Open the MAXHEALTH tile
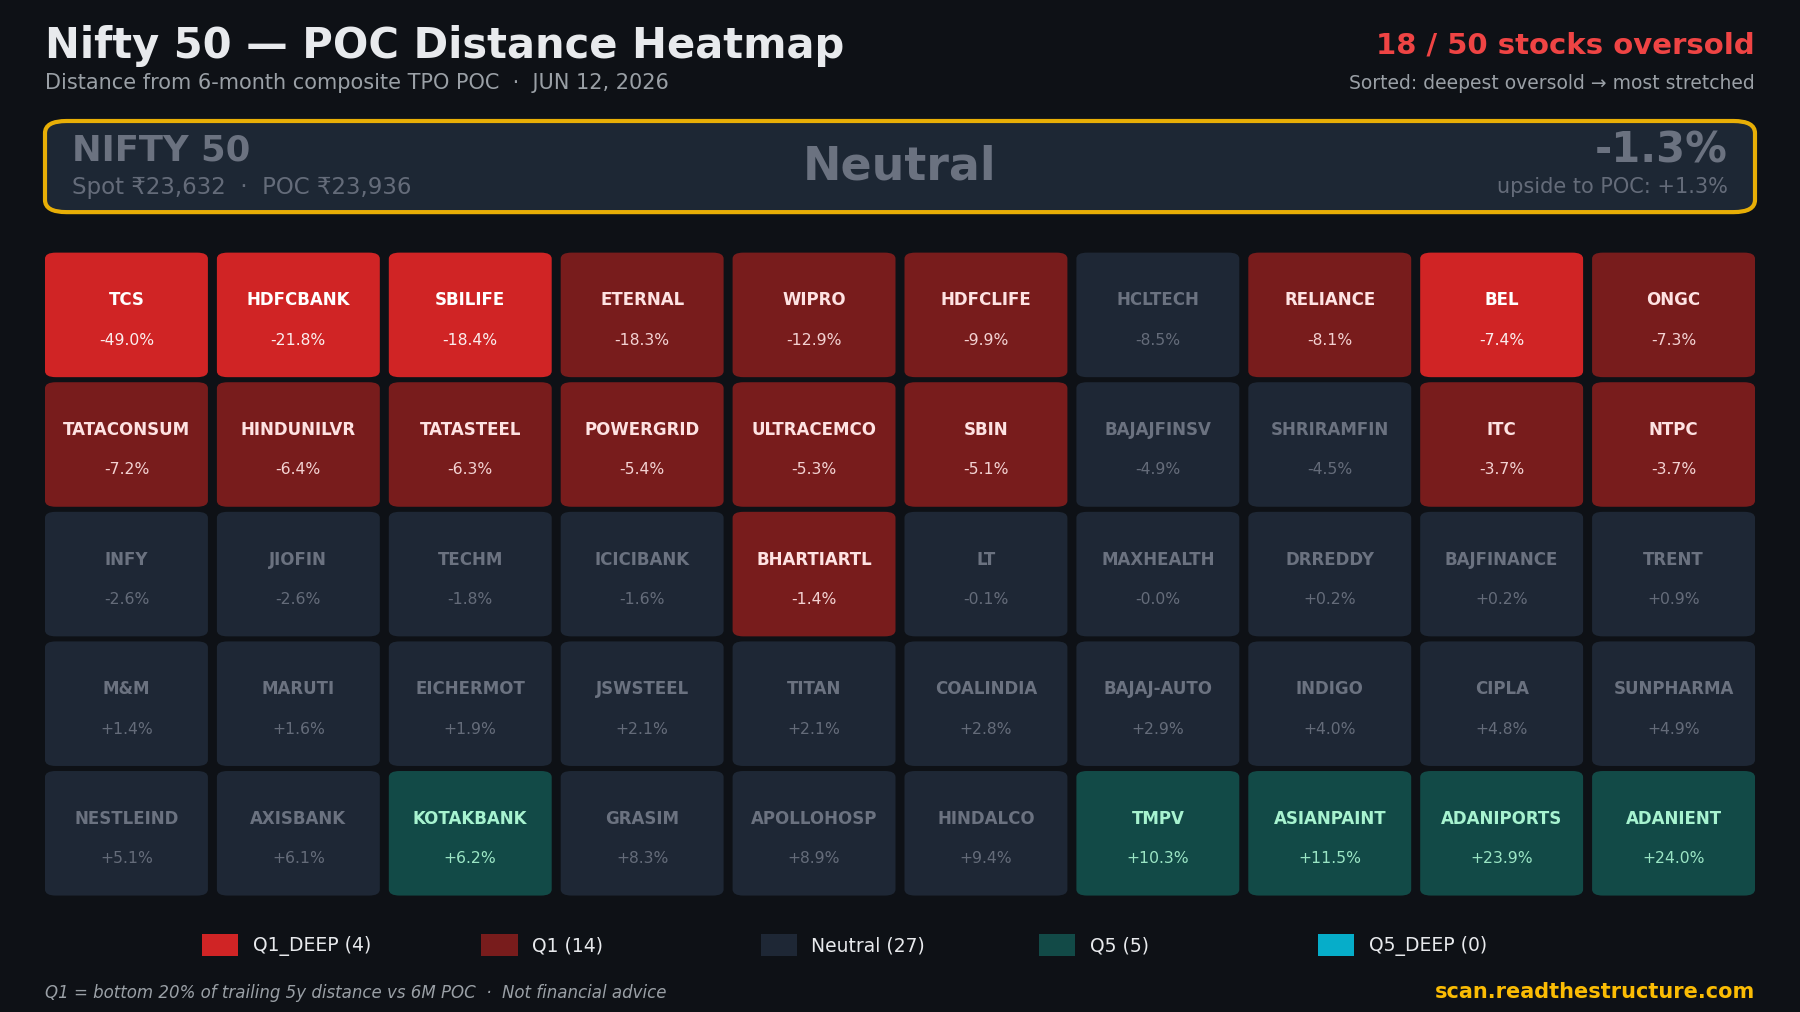Screen dimensions: 1800x1012 tap(1158, 574)
